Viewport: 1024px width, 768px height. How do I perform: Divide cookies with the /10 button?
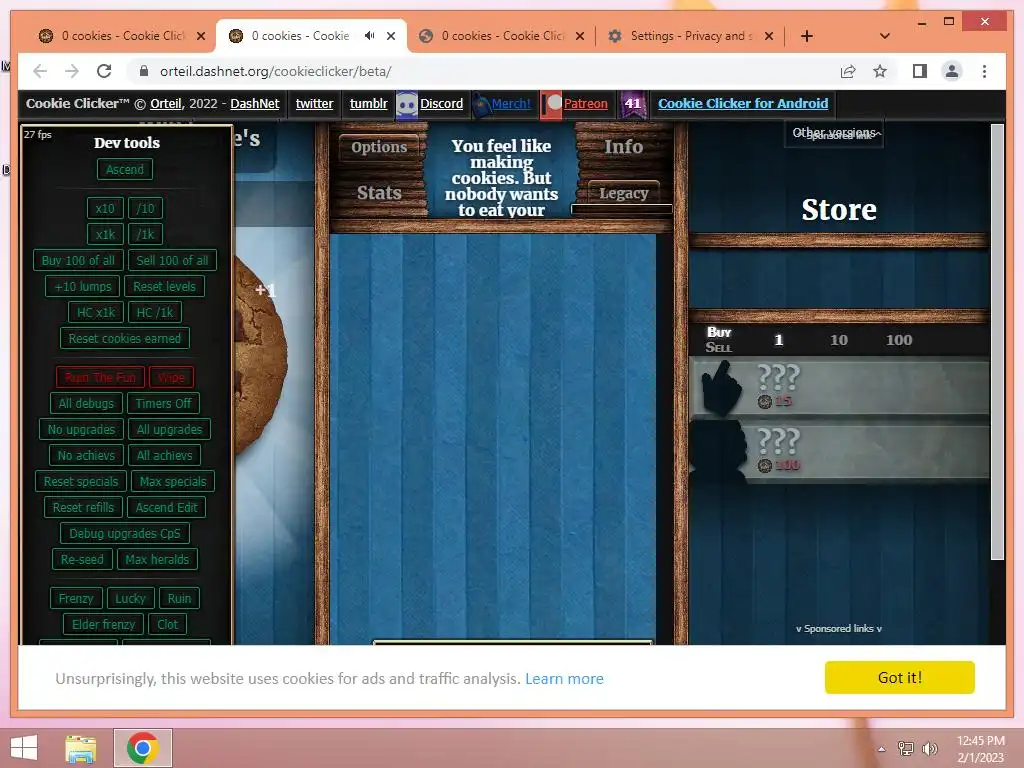point(146,208)
